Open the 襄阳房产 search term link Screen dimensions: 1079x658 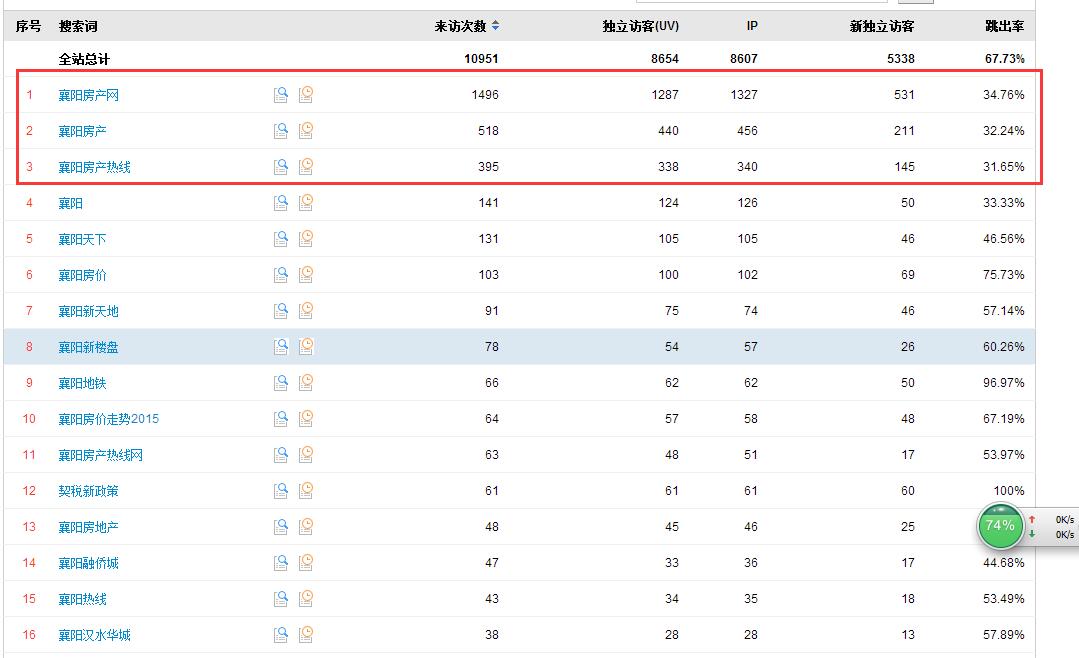[82, 131]
